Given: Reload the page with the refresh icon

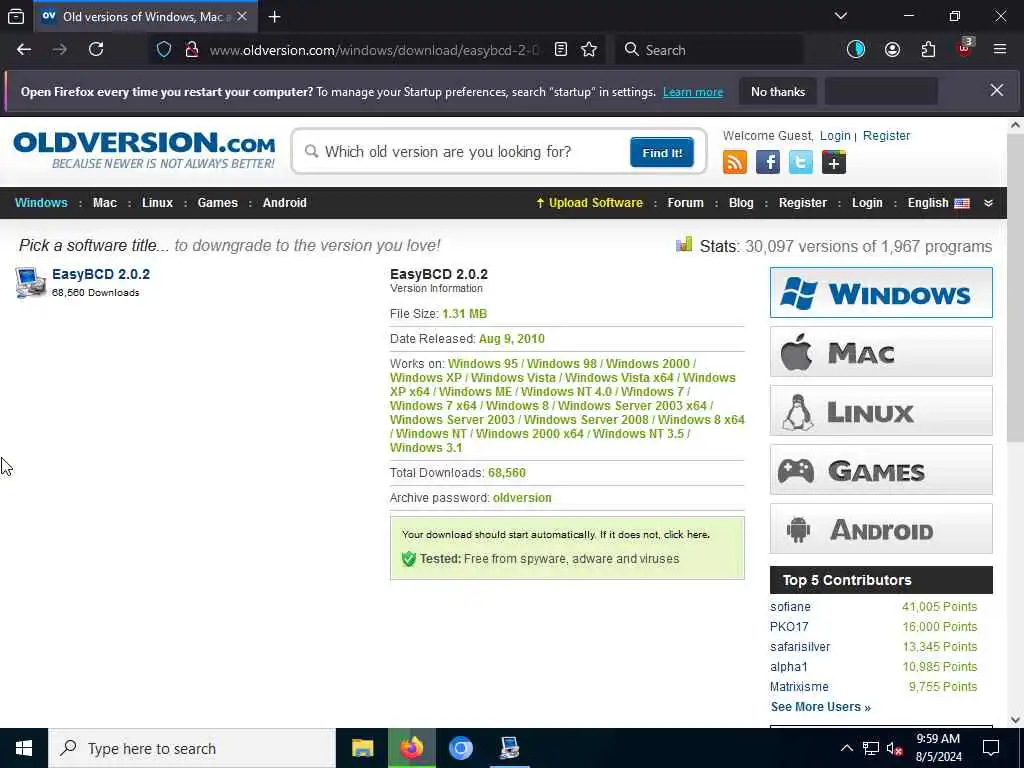Looking at the screenshot, I should tap(96, 50).
